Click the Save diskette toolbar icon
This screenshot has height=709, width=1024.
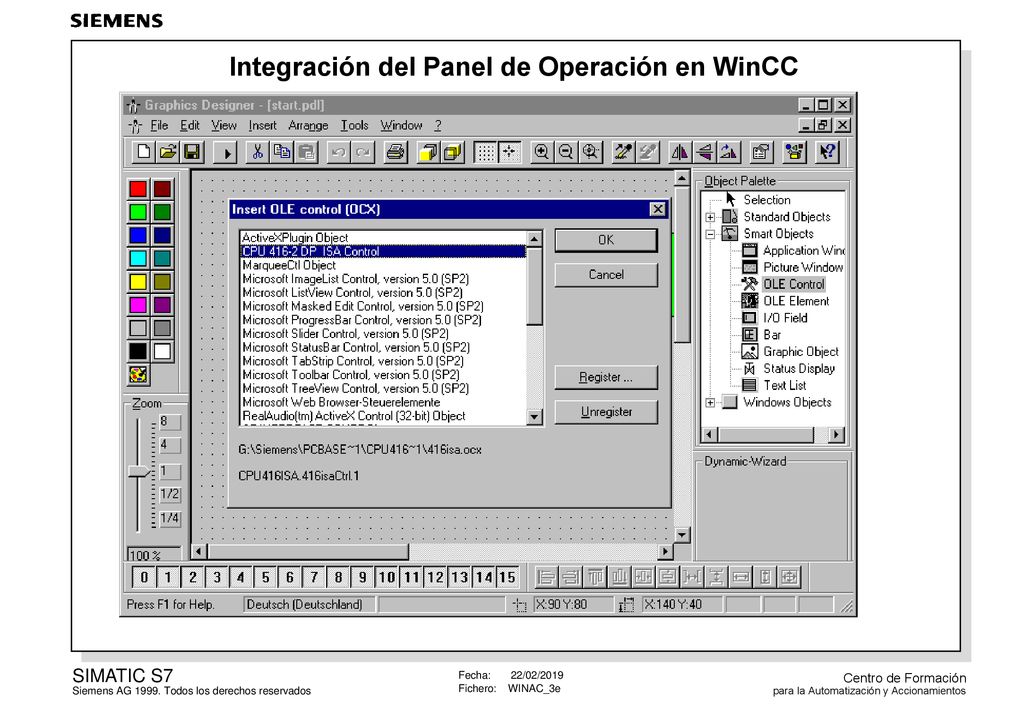[191, 152]
